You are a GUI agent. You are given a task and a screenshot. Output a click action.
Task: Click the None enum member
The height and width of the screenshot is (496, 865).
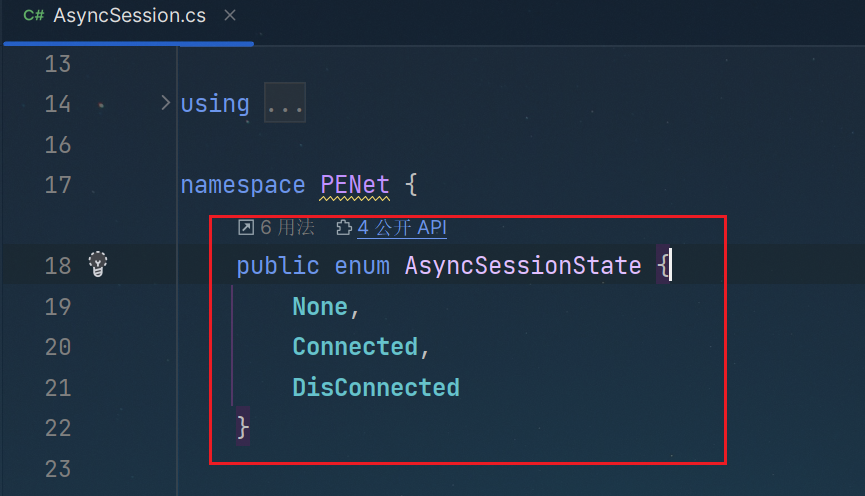click(320, 306)
